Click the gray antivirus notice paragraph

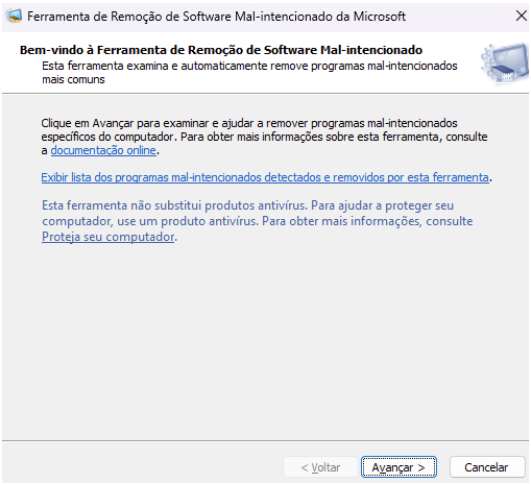click(x=257, y=221)
